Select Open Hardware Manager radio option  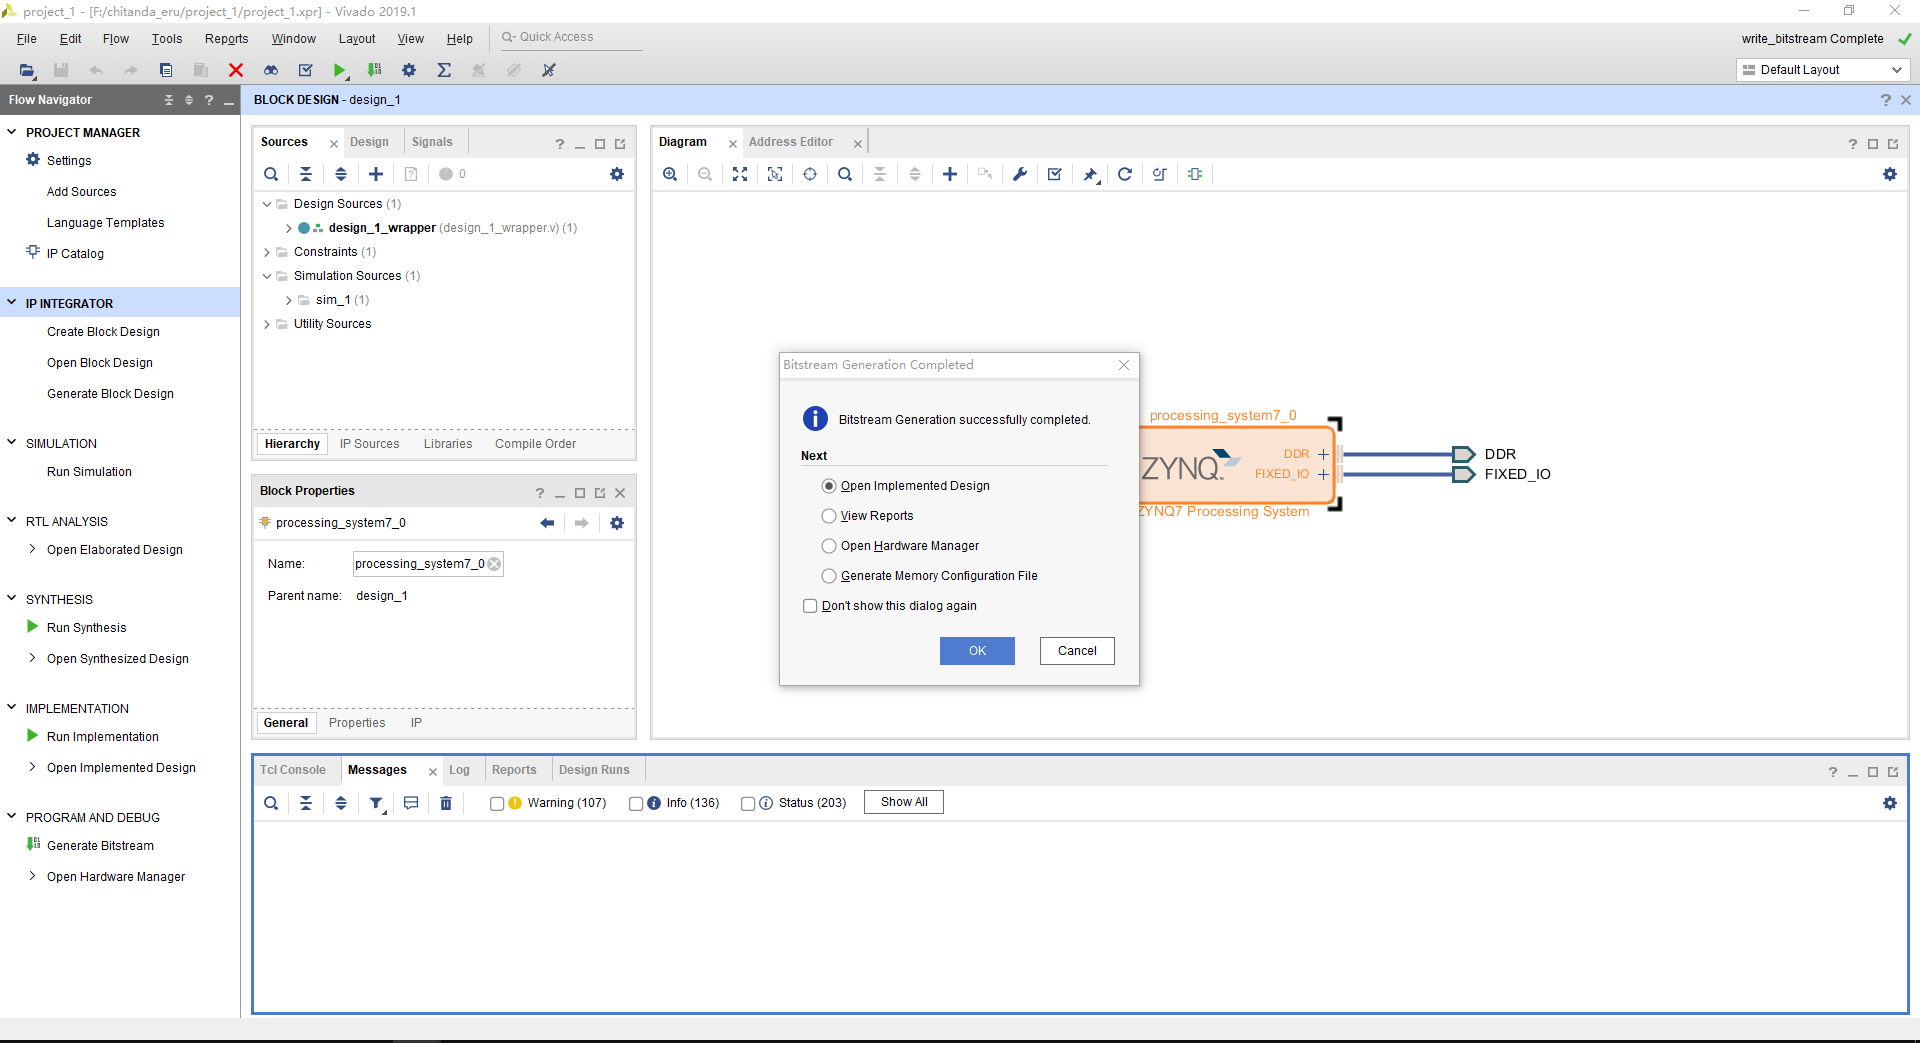tap(829, 546)
